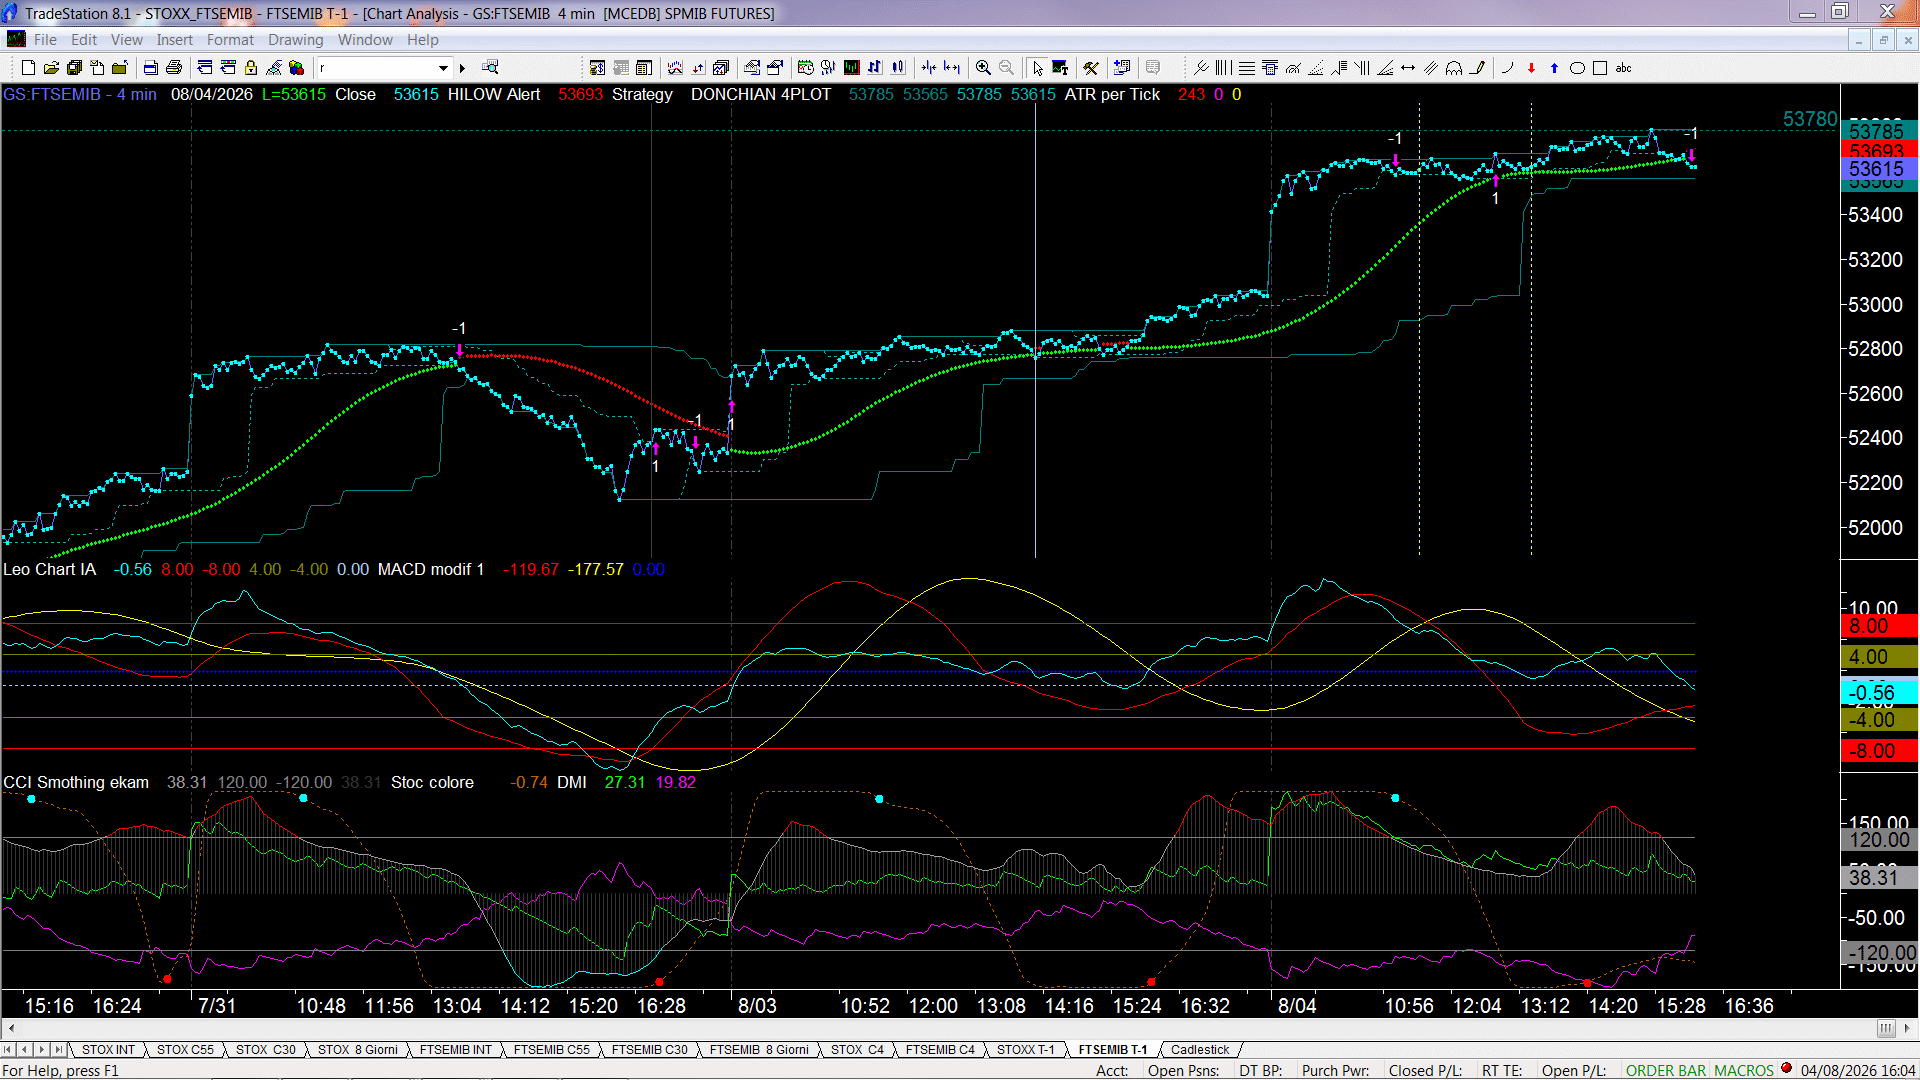Image resolution: width=1920 pixels, height=1080 pixels.
Task: Select the ellipse drawing tool
Action: click(1577, 68)
